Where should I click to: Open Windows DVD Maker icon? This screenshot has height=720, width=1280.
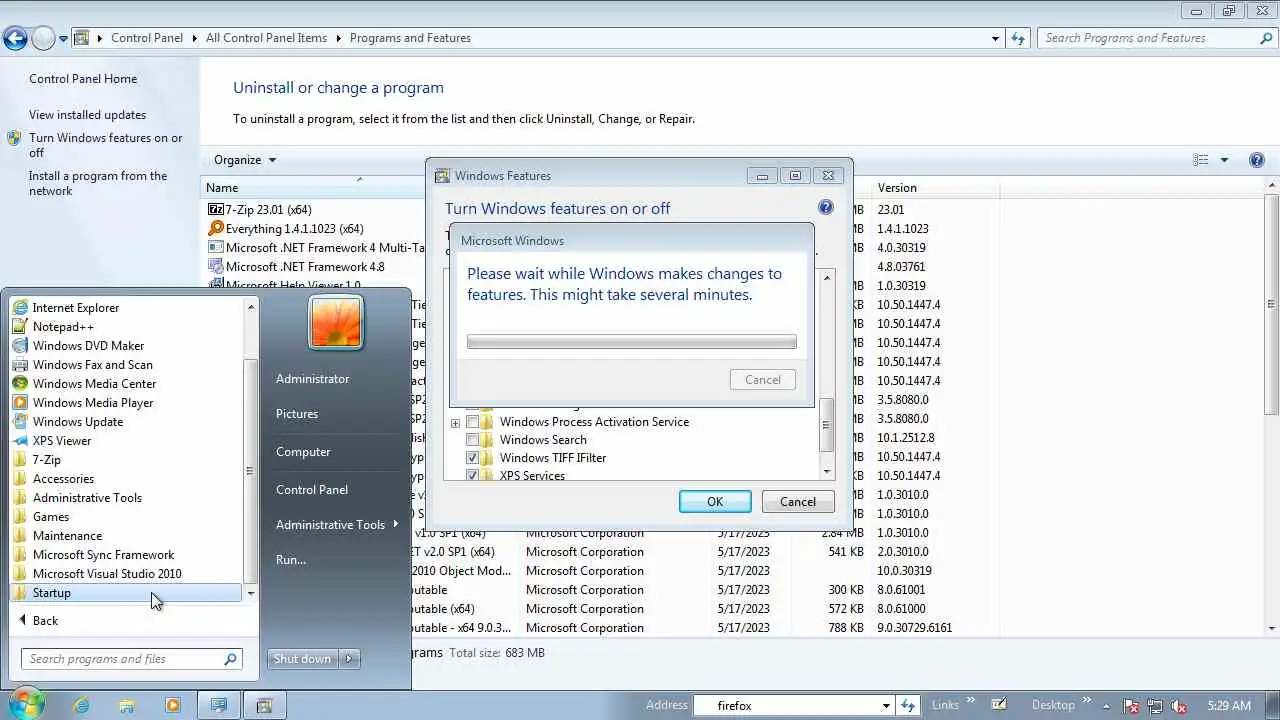point(20,346)
